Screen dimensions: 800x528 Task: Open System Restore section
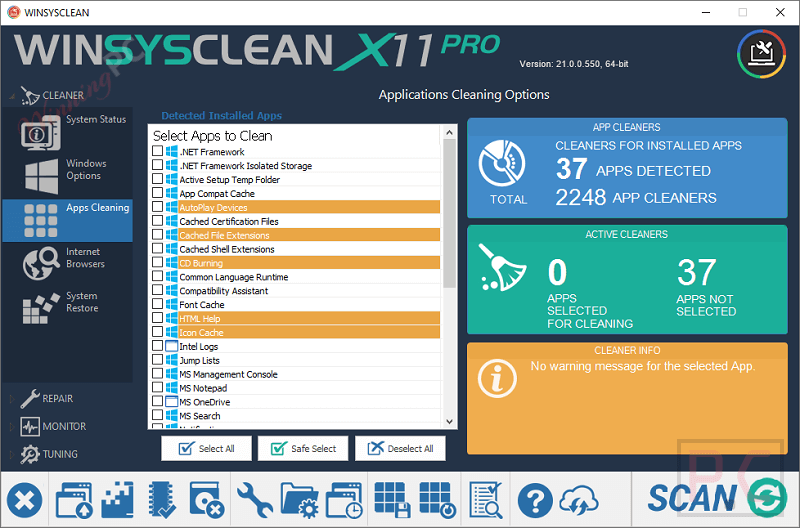click(67, 308)
